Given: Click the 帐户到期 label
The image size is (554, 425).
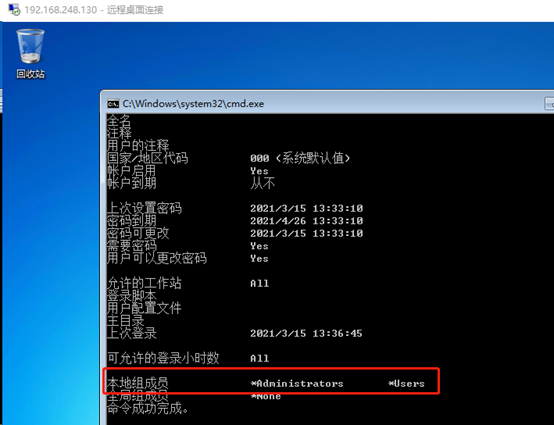Looking at the screenshot, I should pos(132,183).
